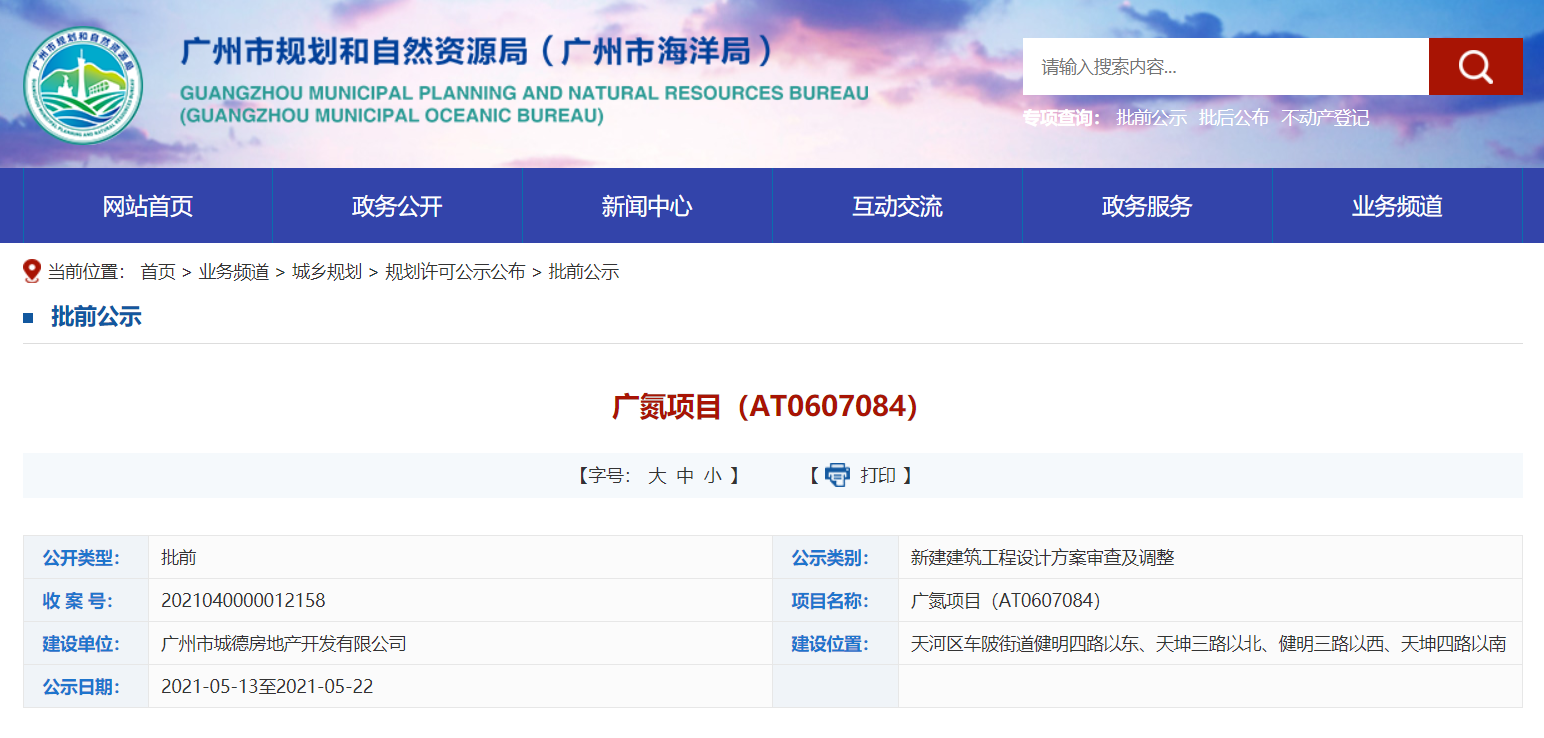Focus the search input field
This screenshot has width=1544, height=738.
(1226, 67)
